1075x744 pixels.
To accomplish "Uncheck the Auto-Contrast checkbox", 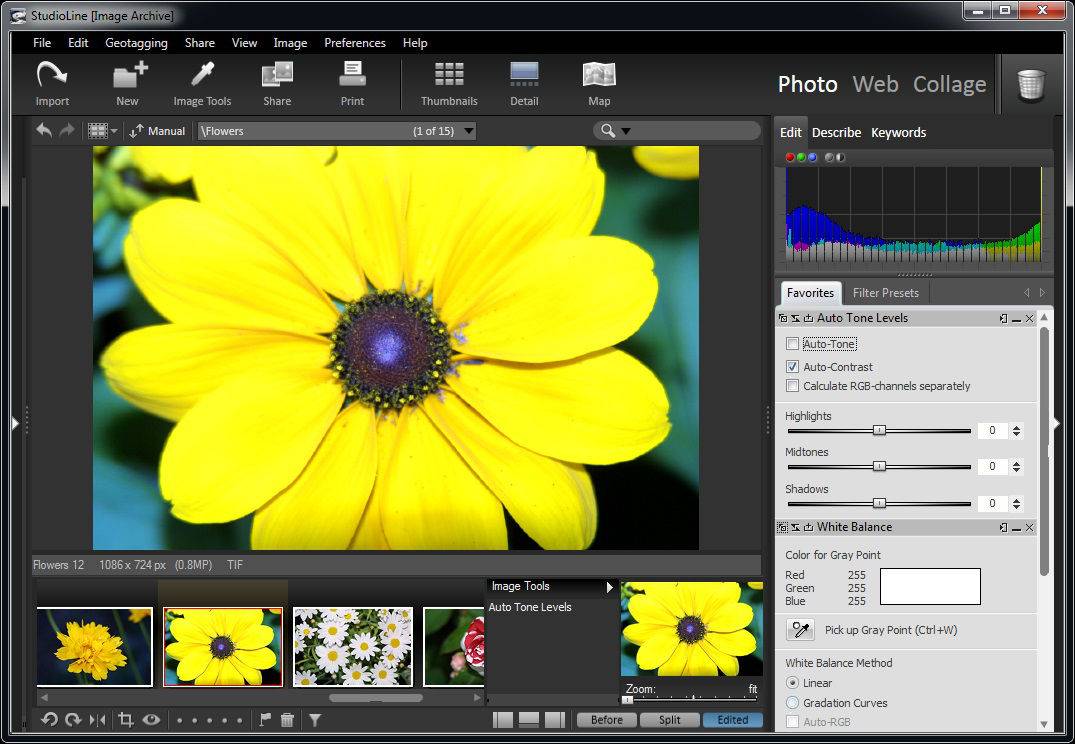I will tap(793, 366).
